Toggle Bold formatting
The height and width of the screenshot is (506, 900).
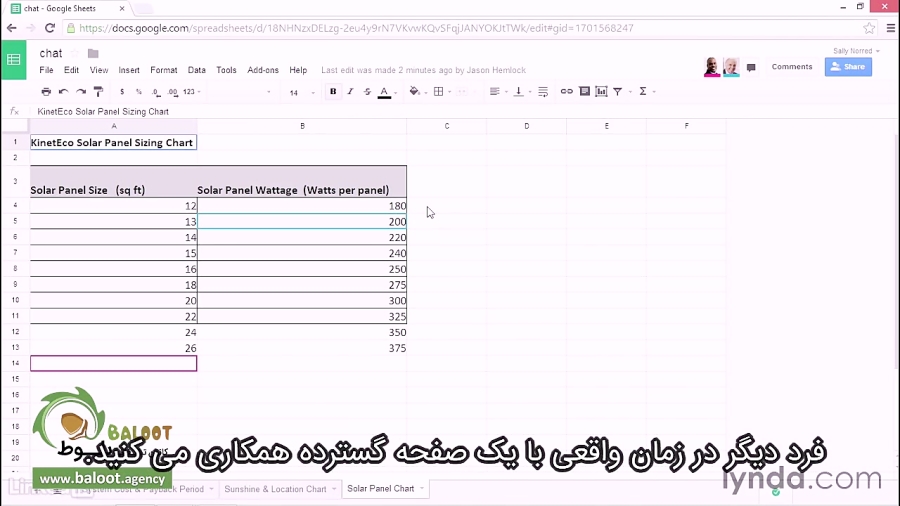coord(333,92)
